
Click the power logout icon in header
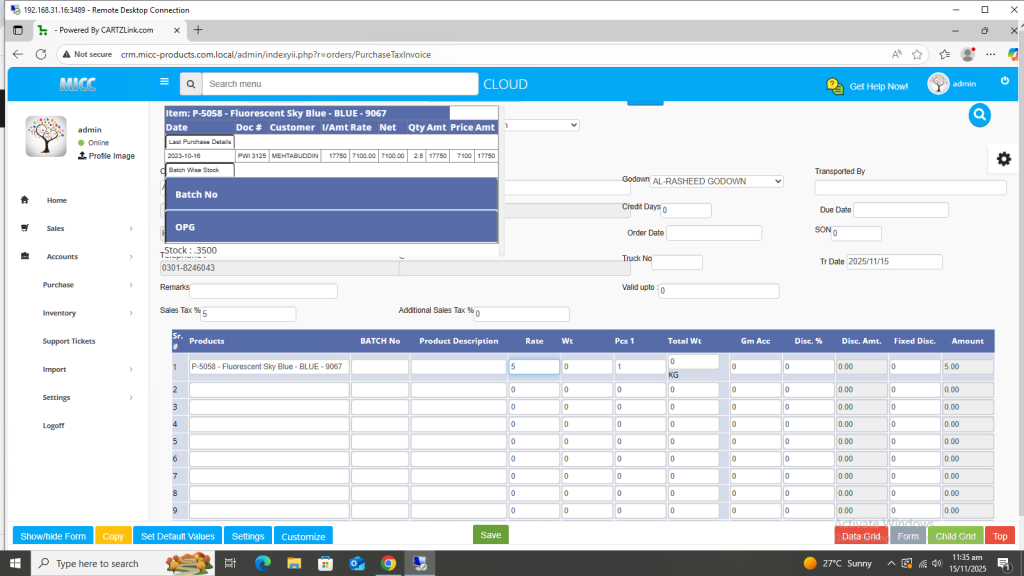click(x=1004, y=81)
